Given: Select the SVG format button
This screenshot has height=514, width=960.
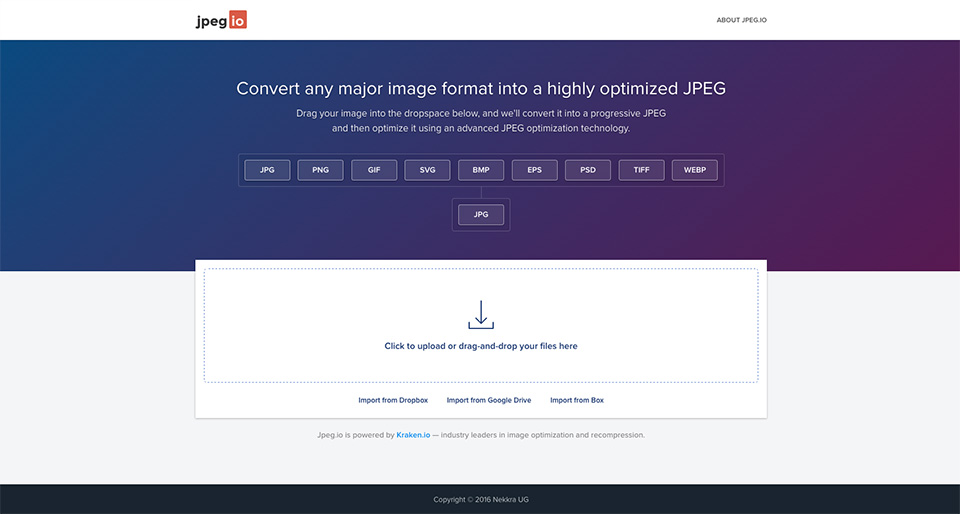Looking at the screenshot, I should point(427,170).
